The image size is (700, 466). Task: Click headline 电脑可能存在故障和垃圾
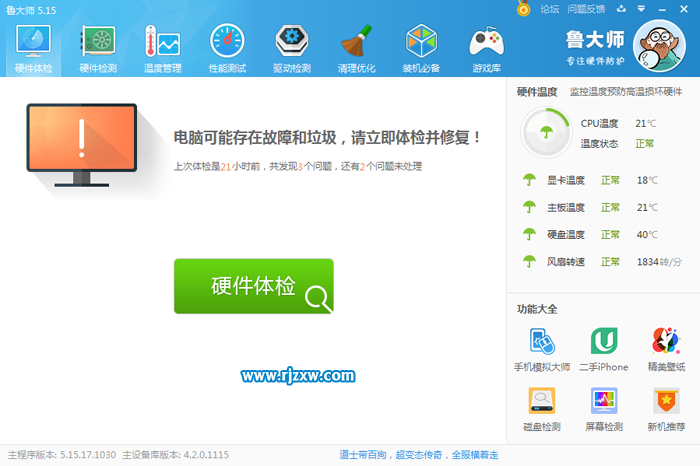[x=327, y=137]
